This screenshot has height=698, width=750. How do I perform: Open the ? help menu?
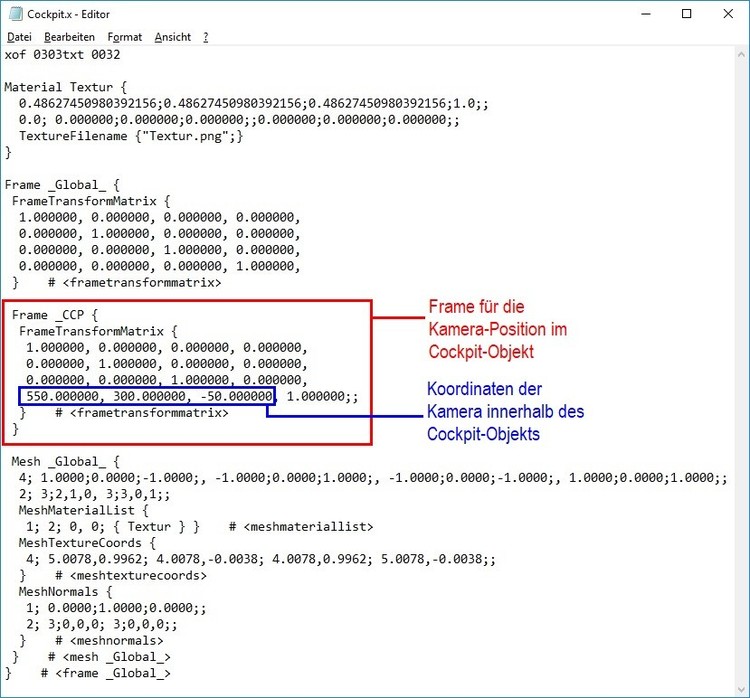(206, 37)
